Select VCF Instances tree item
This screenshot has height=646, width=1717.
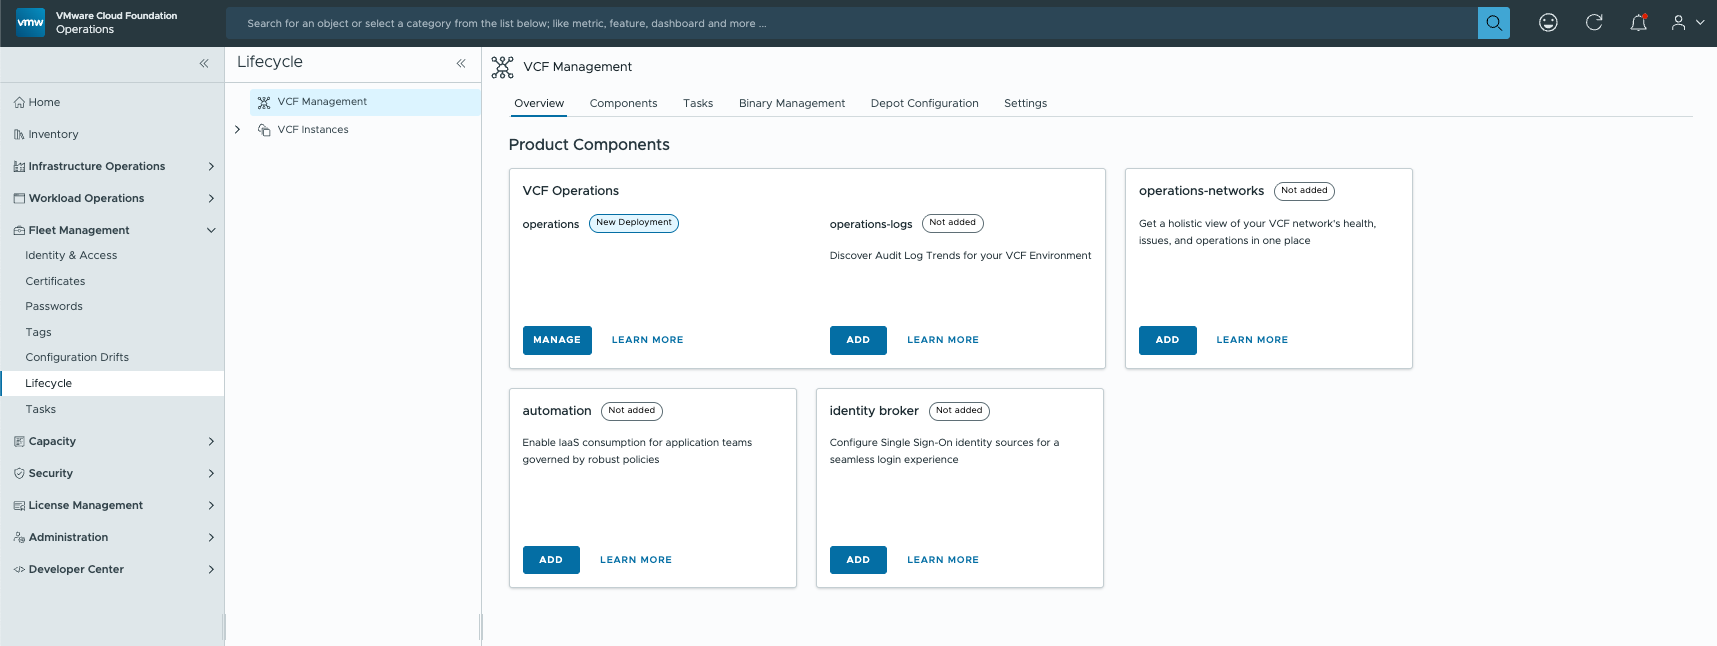coord(313,130)
